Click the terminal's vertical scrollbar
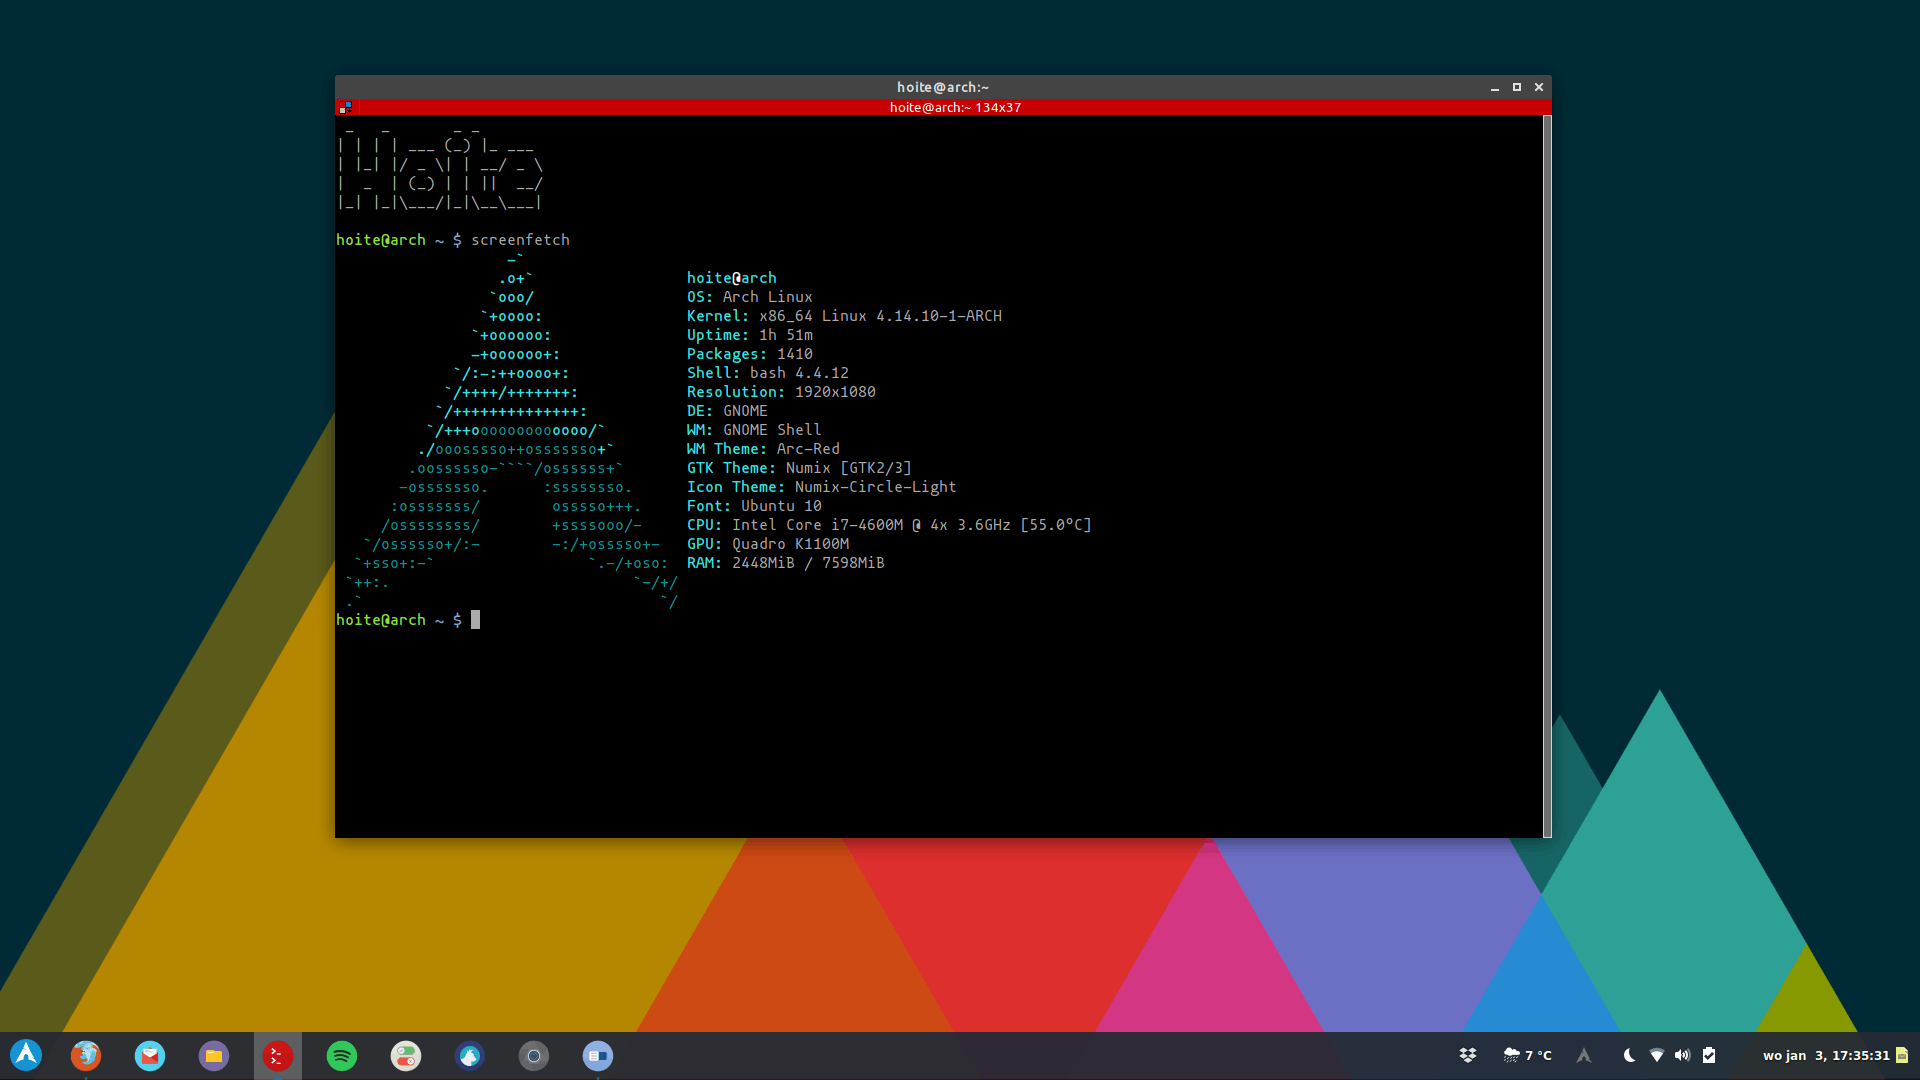This screenshot has height=1080, width=1920. click(x=1547, y=476)
